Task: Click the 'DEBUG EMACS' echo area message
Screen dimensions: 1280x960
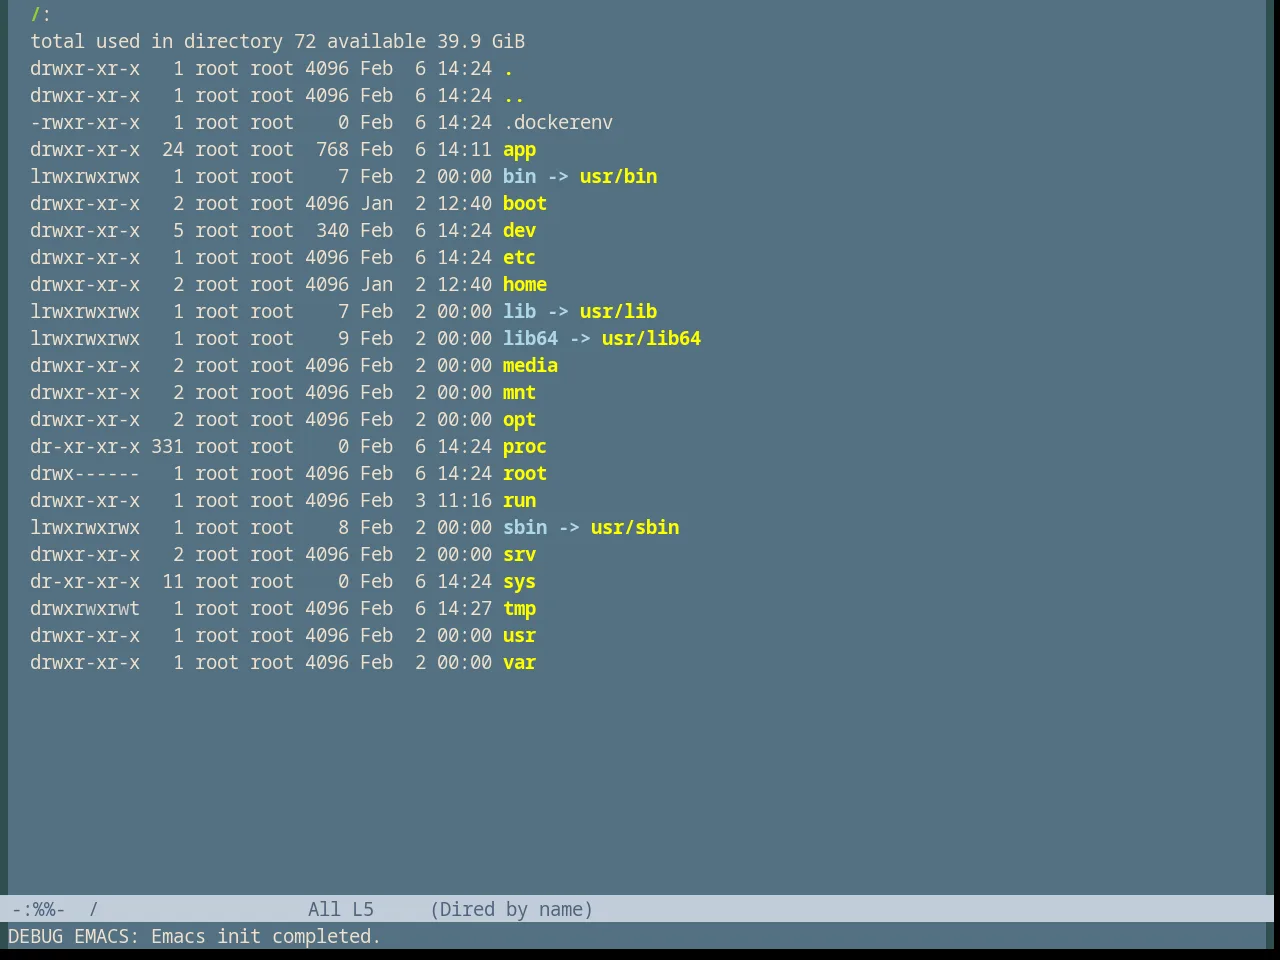Action: click(194, 937)
